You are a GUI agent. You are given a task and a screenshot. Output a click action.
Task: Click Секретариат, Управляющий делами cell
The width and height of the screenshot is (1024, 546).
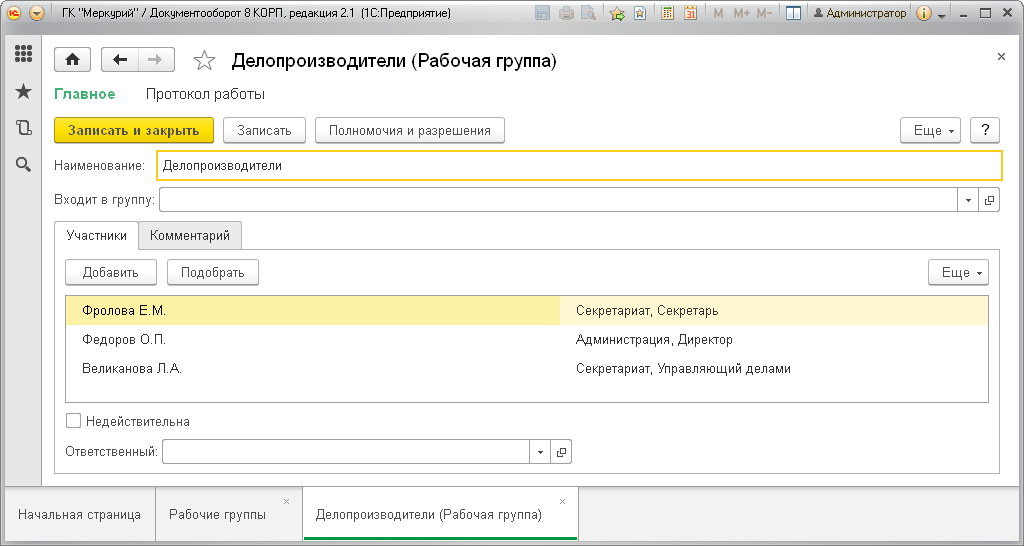click(774, 368)
